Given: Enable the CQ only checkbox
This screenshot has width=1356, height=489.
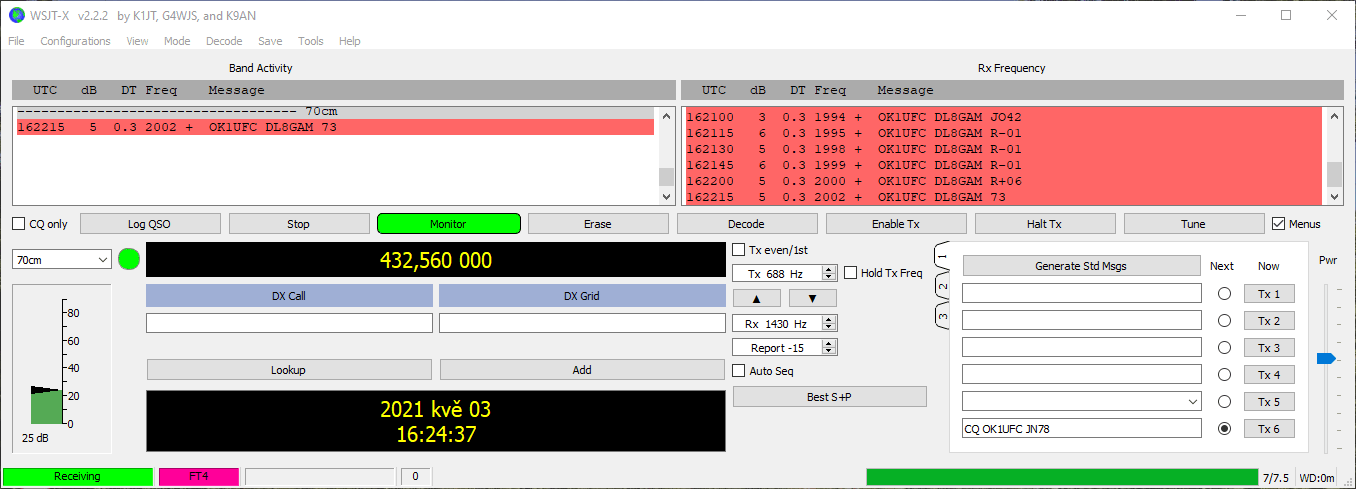Looking at the screenshot, I should pyautogui.click(x=19, y=224).
